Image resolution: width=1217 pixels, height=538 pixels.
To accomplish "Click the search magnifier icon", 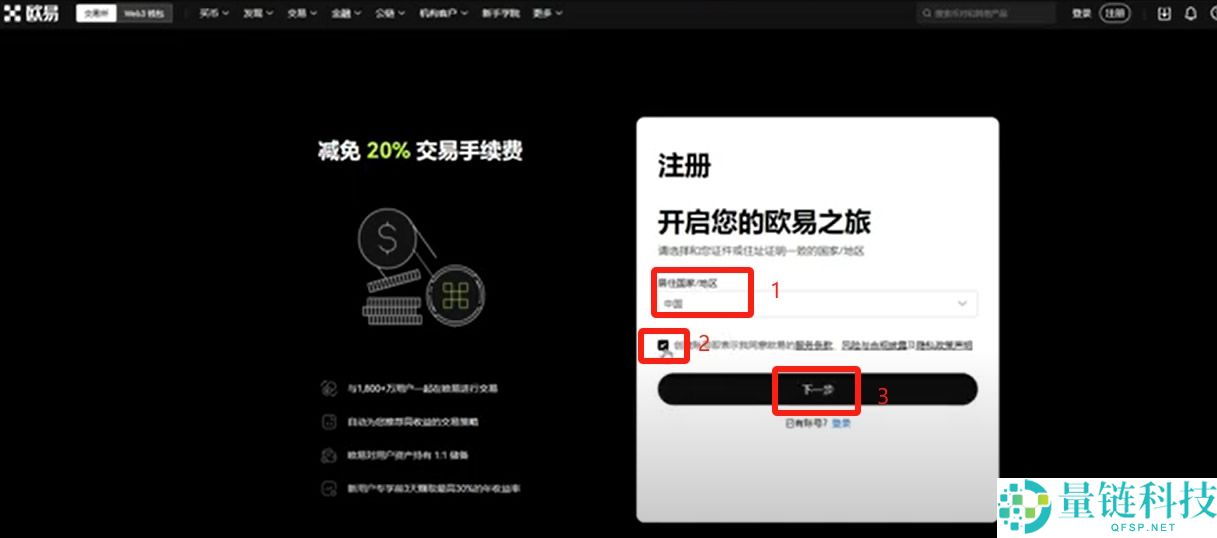I will point(926,14).
